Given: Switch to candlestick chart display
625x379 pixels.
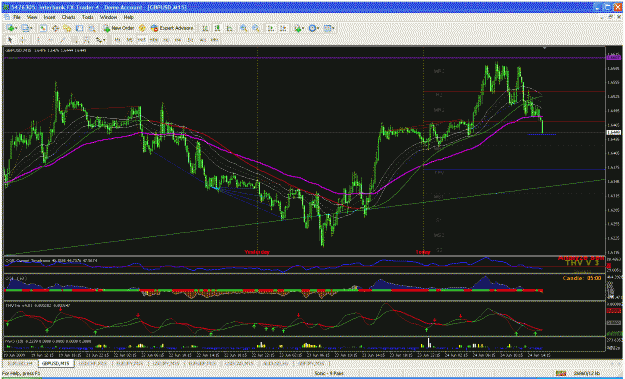Looking at the screenshot, I should (x=217, y=28).
